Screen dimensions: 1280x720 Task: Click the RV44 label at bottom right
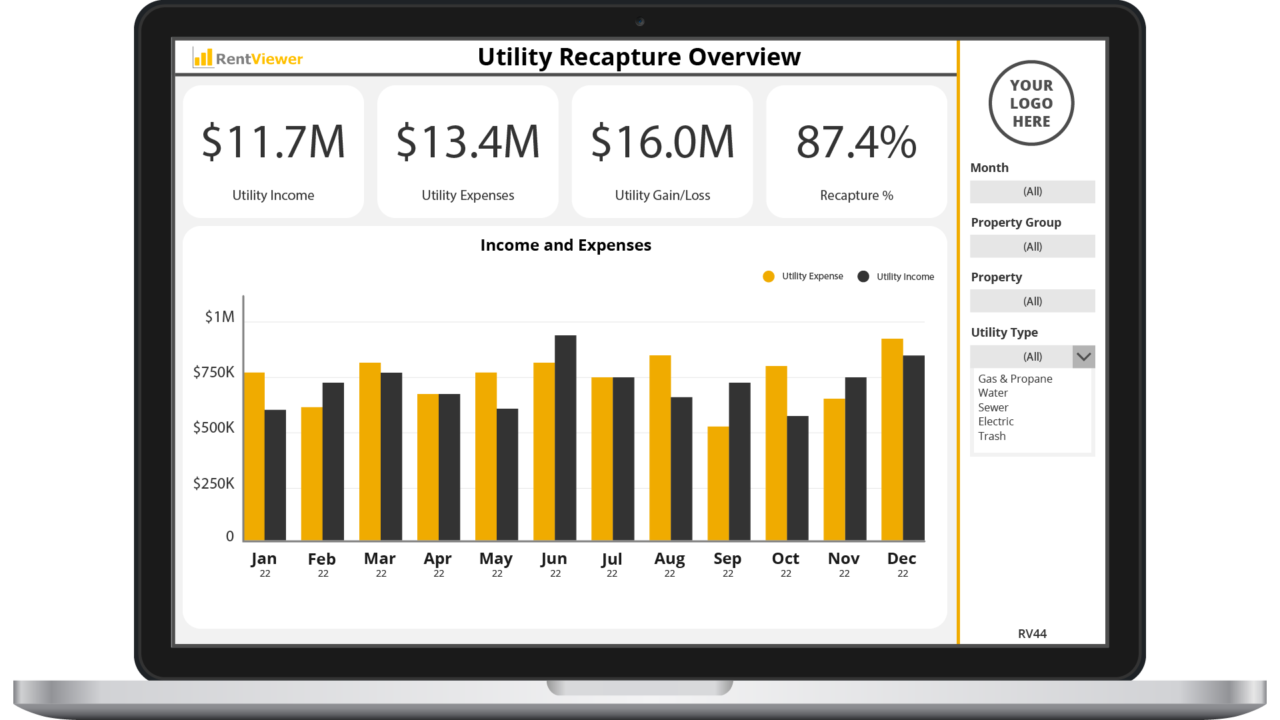[1035, 633]
